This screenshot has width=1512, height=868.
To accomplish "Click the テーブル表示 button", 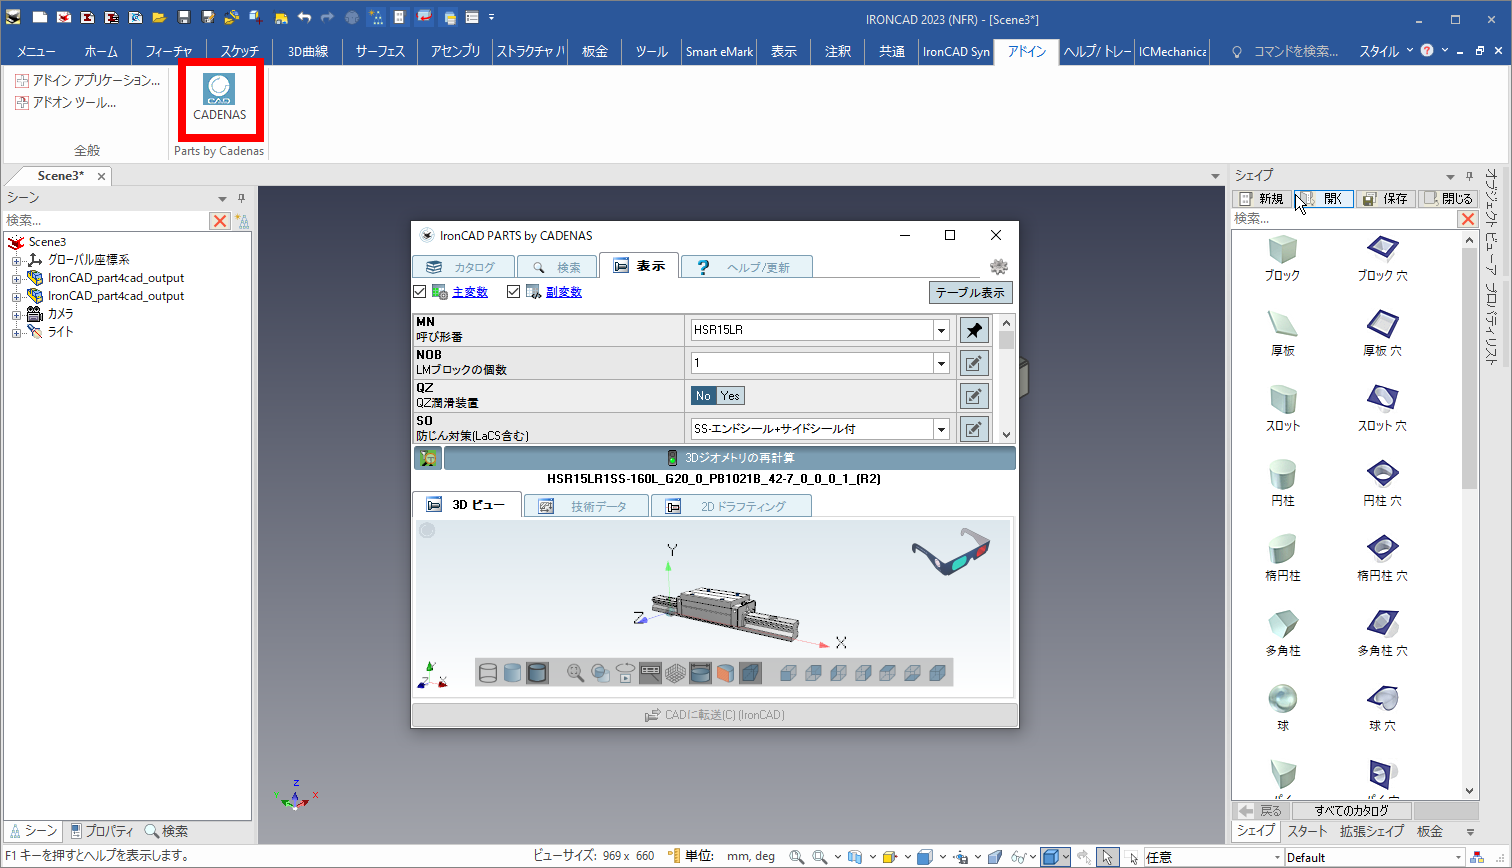I will pos(970,292).
